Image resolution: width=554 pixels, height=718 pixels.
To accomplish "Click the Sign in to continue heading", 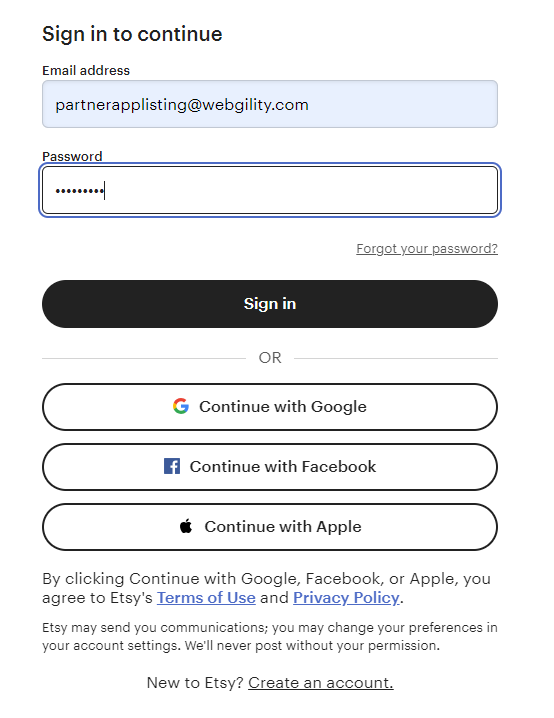I will click(x=132, y=34).
